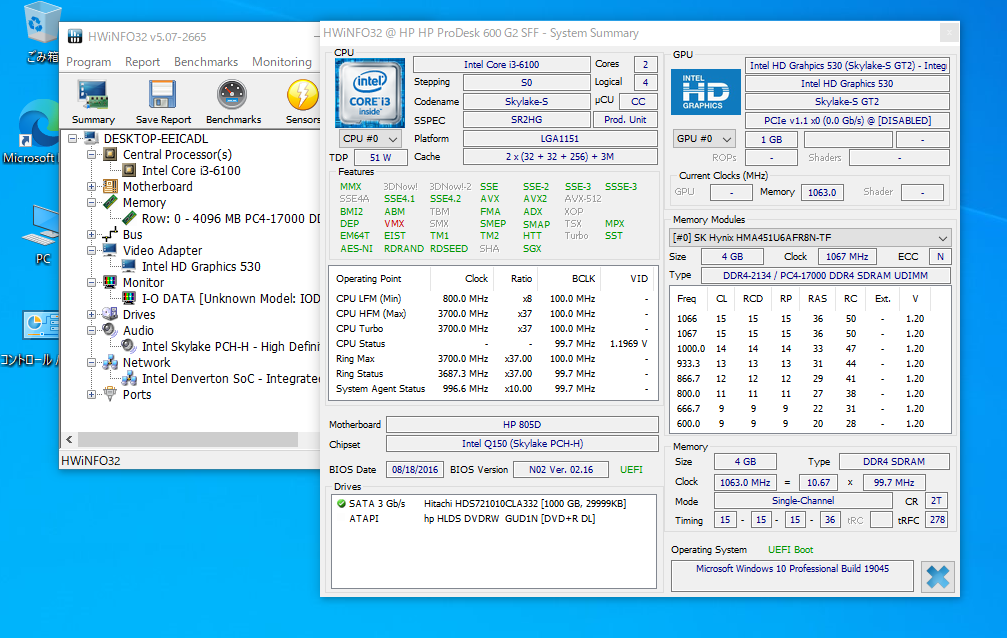Expand the Motherboard tree node
The image size is (1007, 638).
point(93,187)
